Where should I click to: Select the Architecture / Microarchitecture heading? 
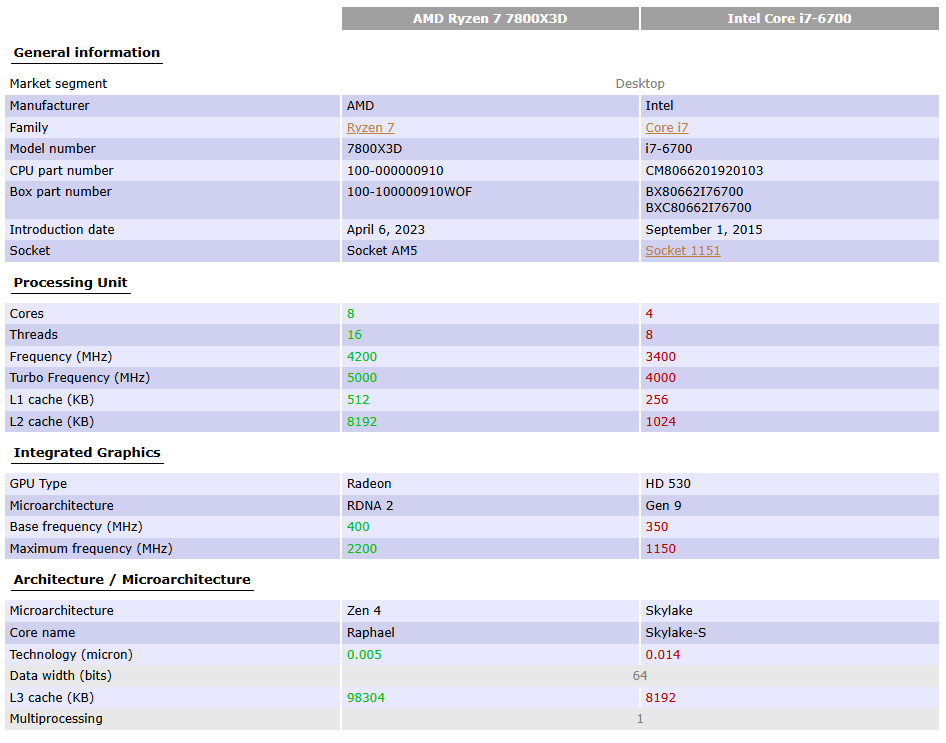click(x=132, y=580)
